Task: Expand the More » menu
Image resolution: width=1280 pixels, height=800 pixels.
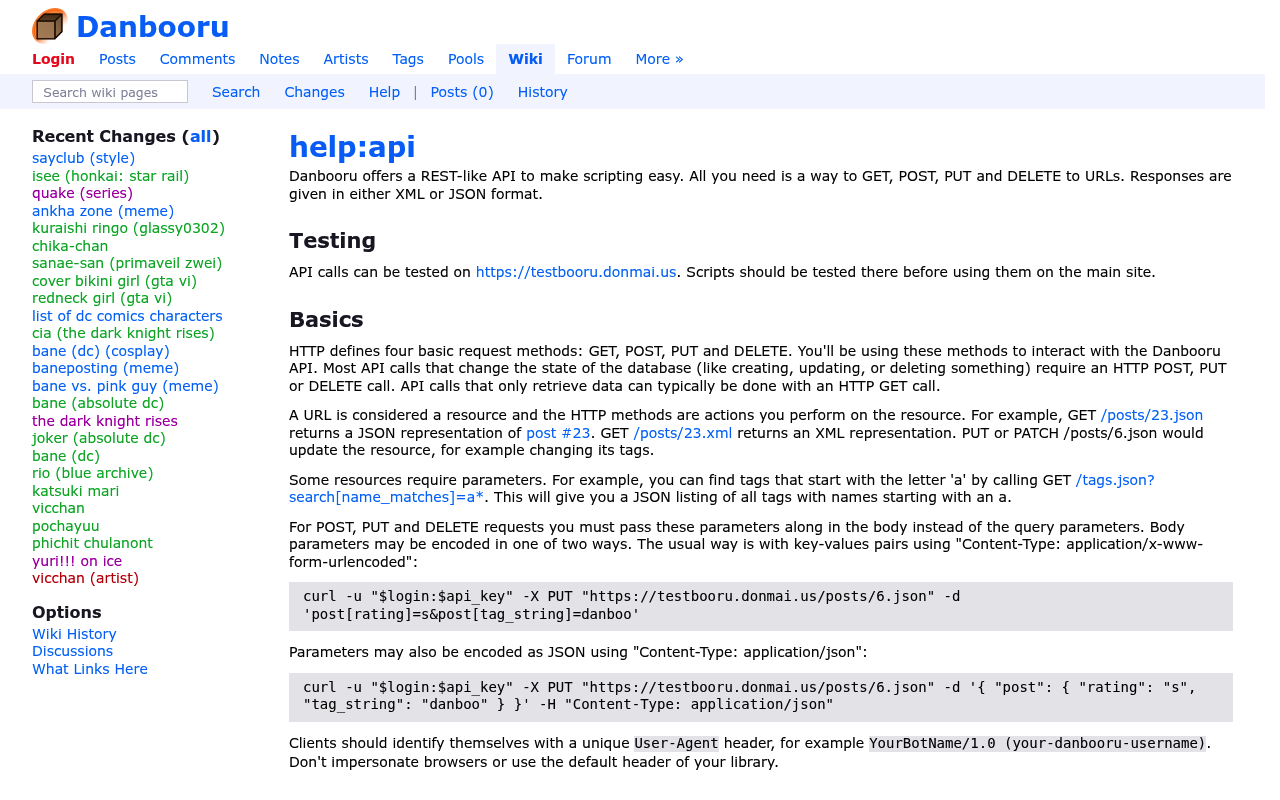Action: pos(659,59)
